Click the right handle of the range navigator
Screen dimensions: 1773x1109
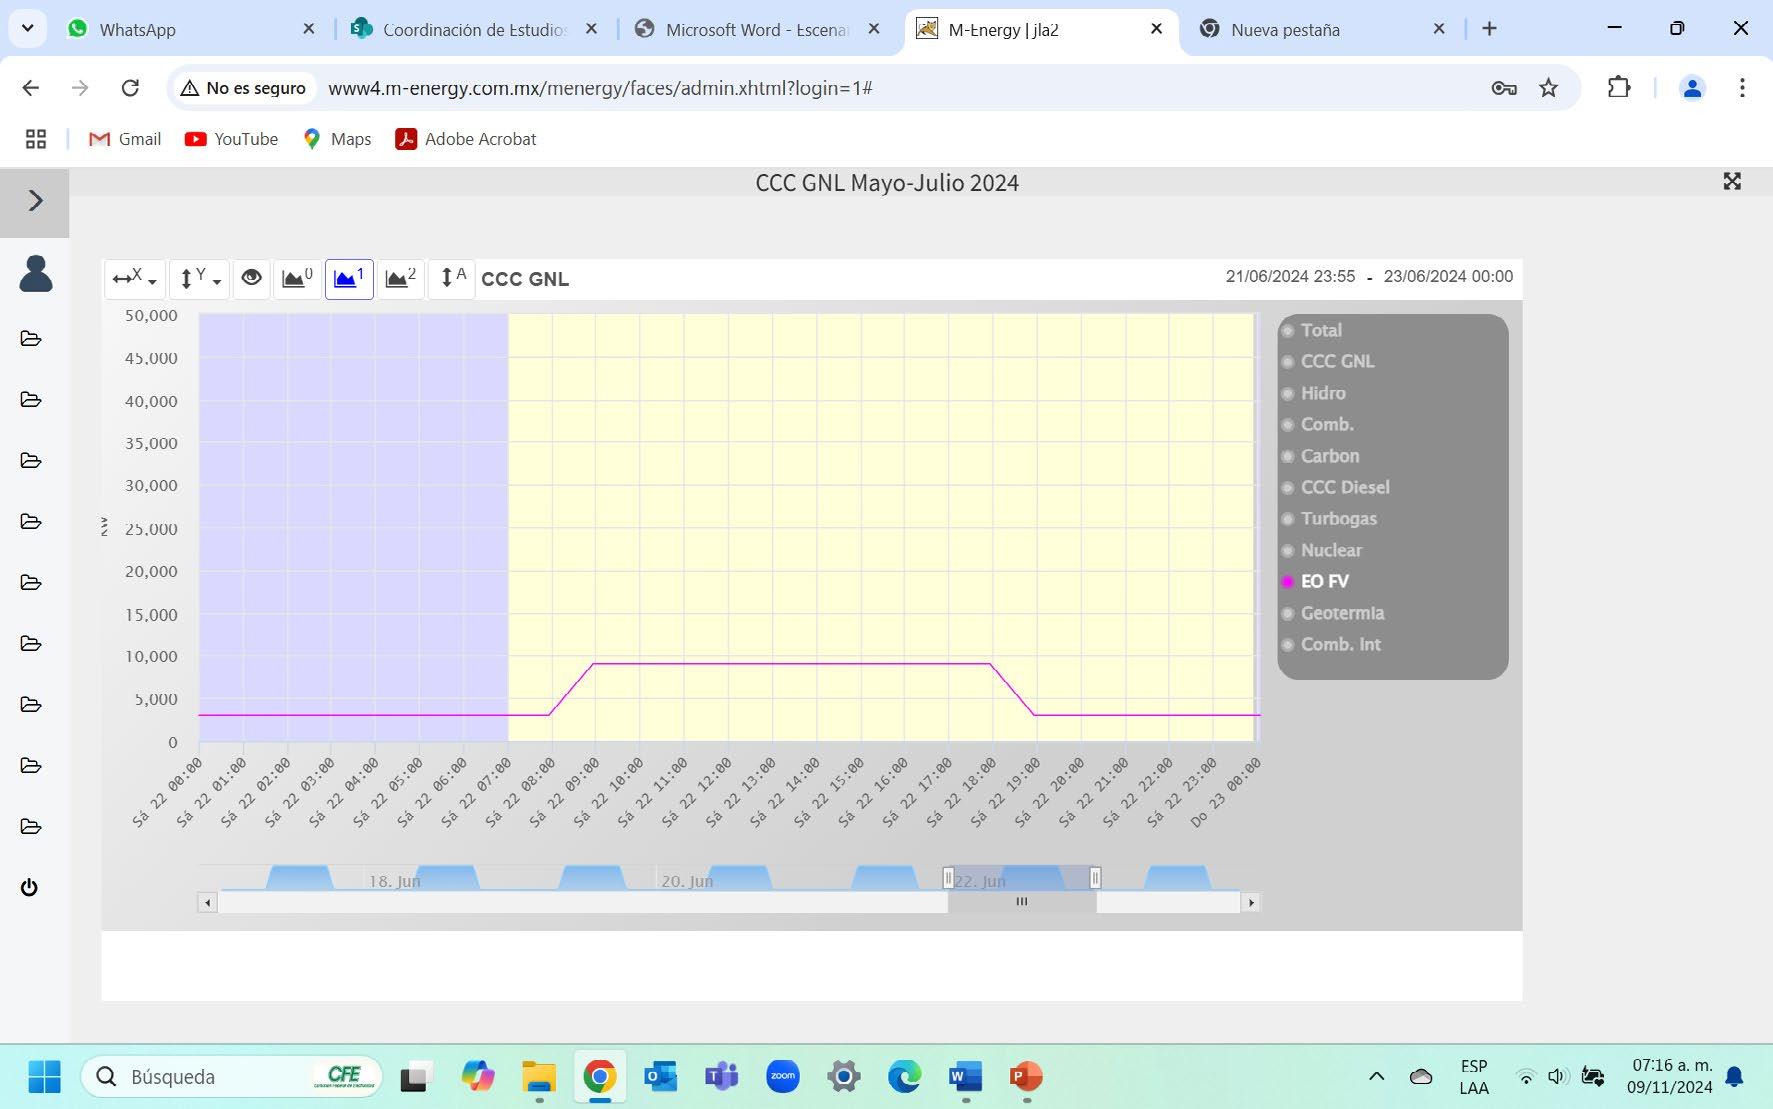click(x=1095, y=878)
